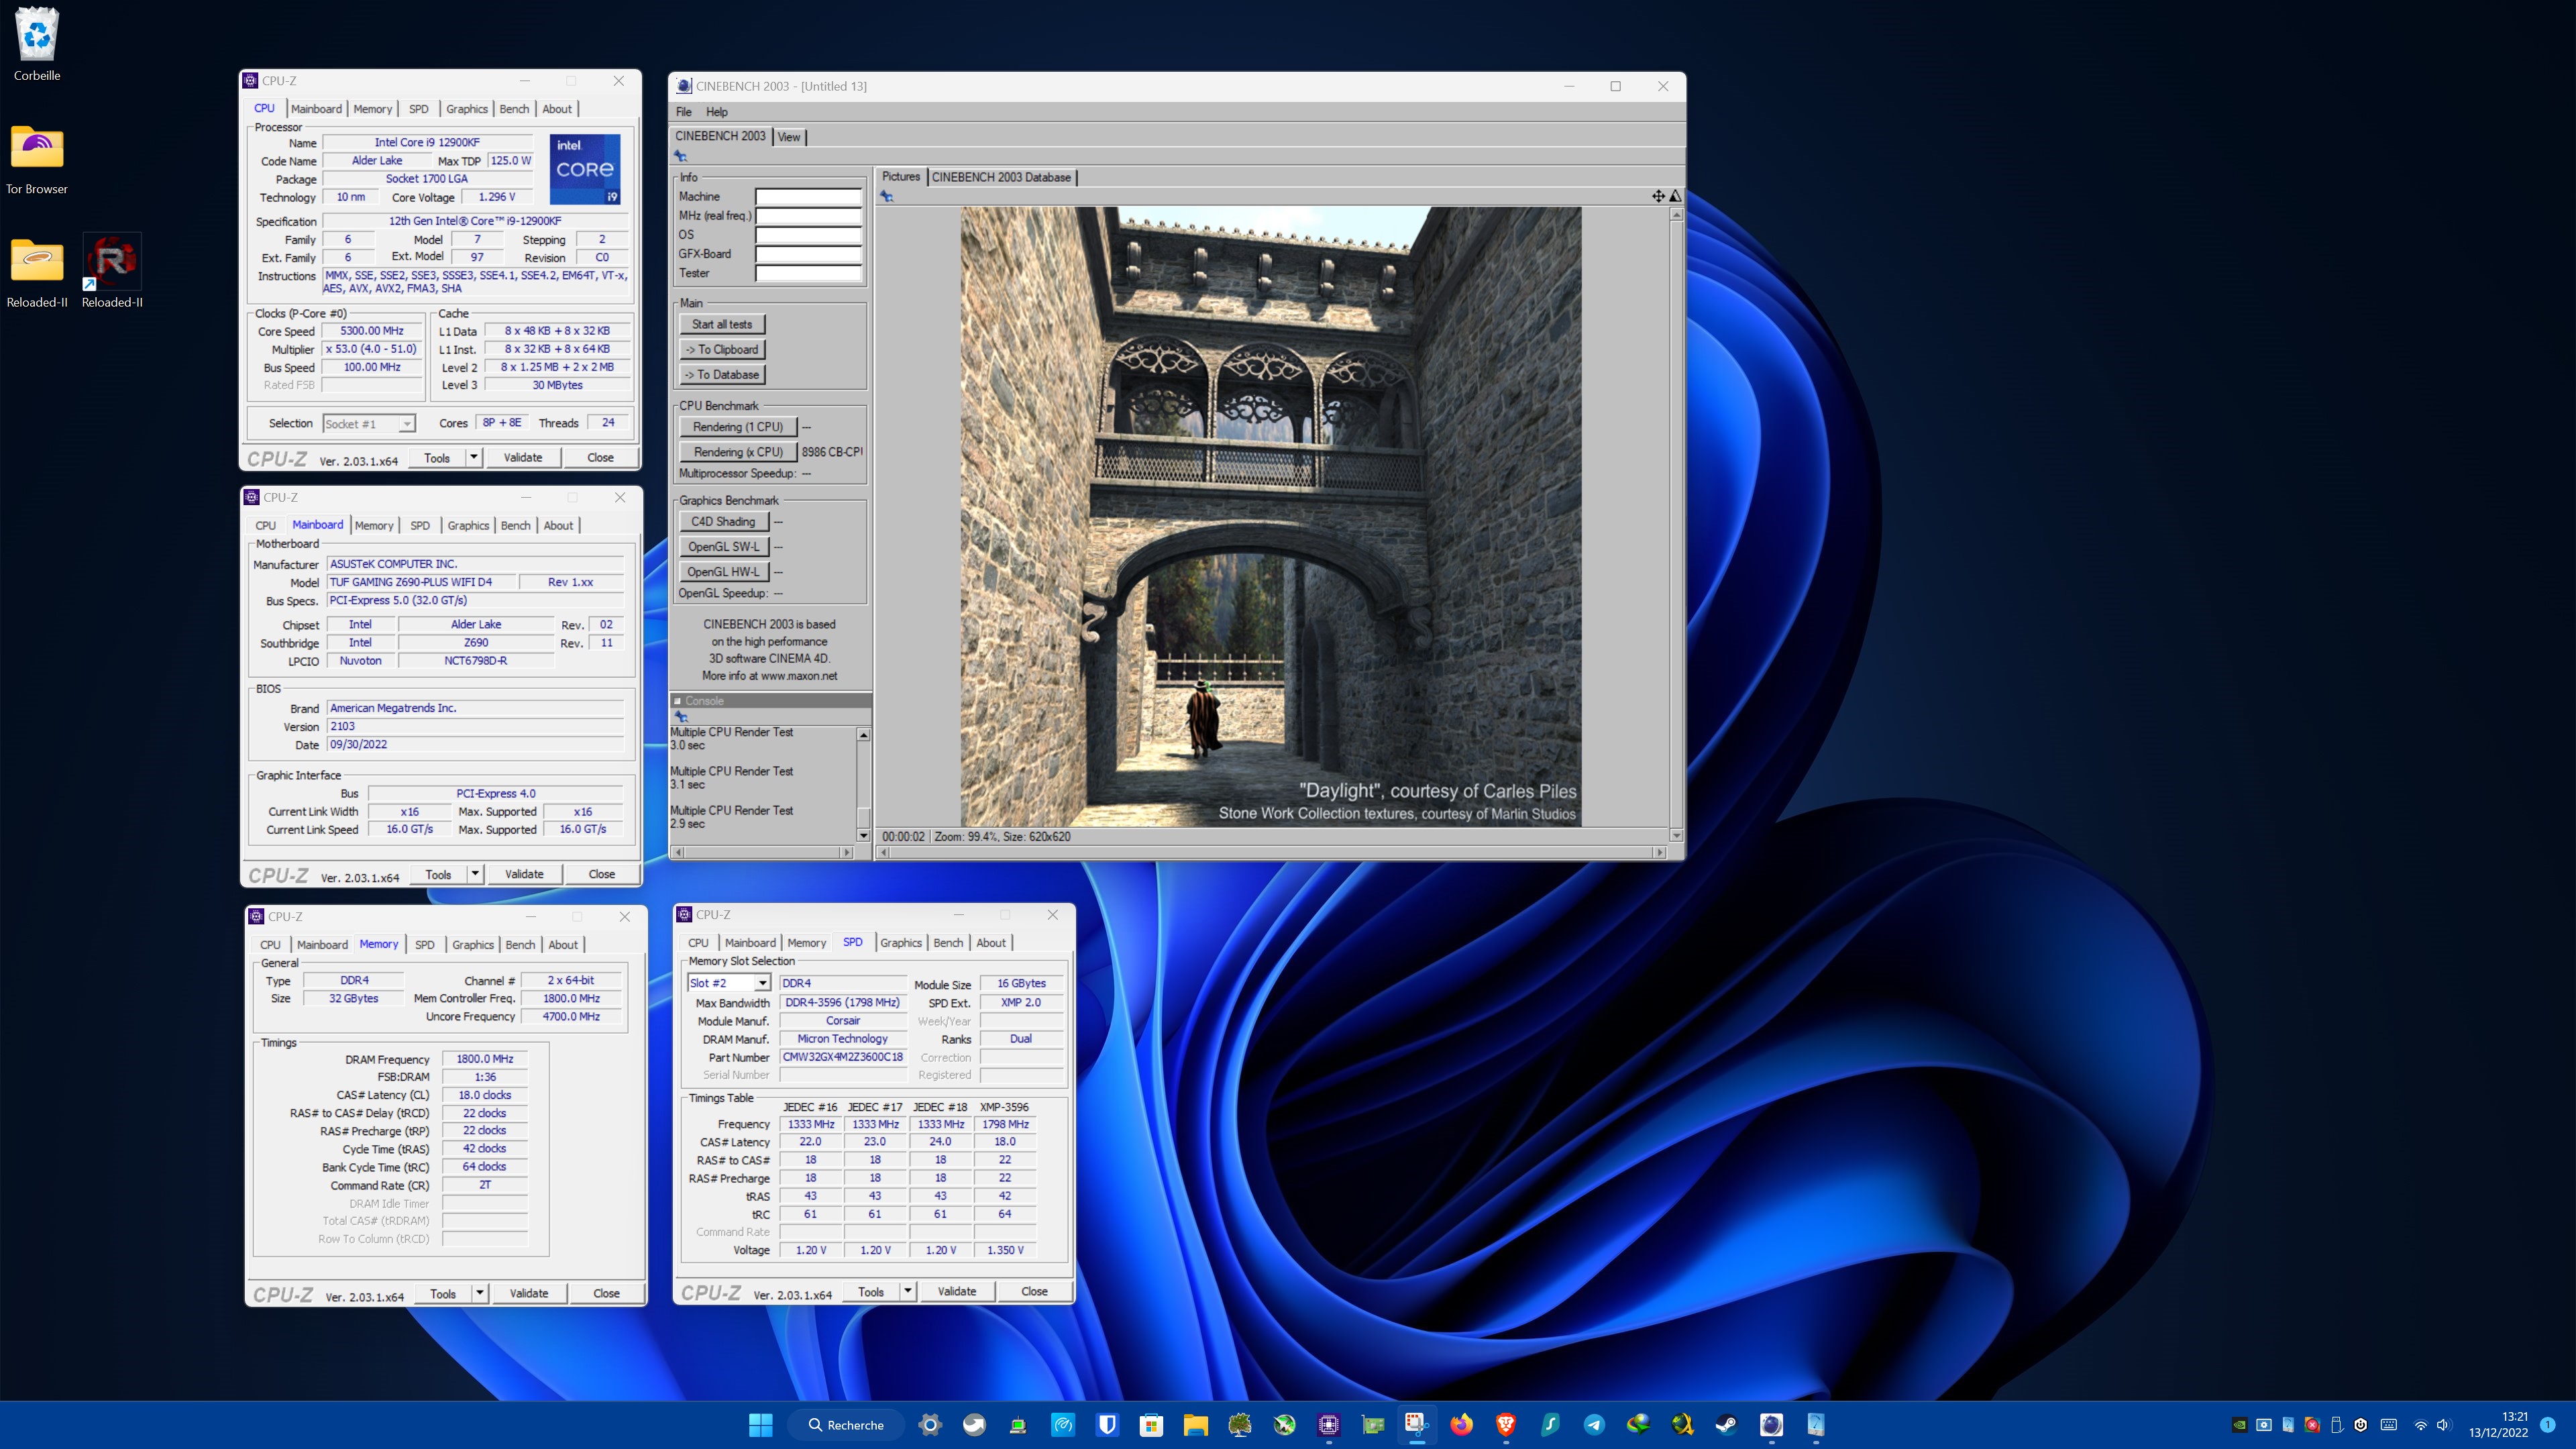Click the Windows Start button
Screen dimensions: 2576x1449
point(760,1424)
